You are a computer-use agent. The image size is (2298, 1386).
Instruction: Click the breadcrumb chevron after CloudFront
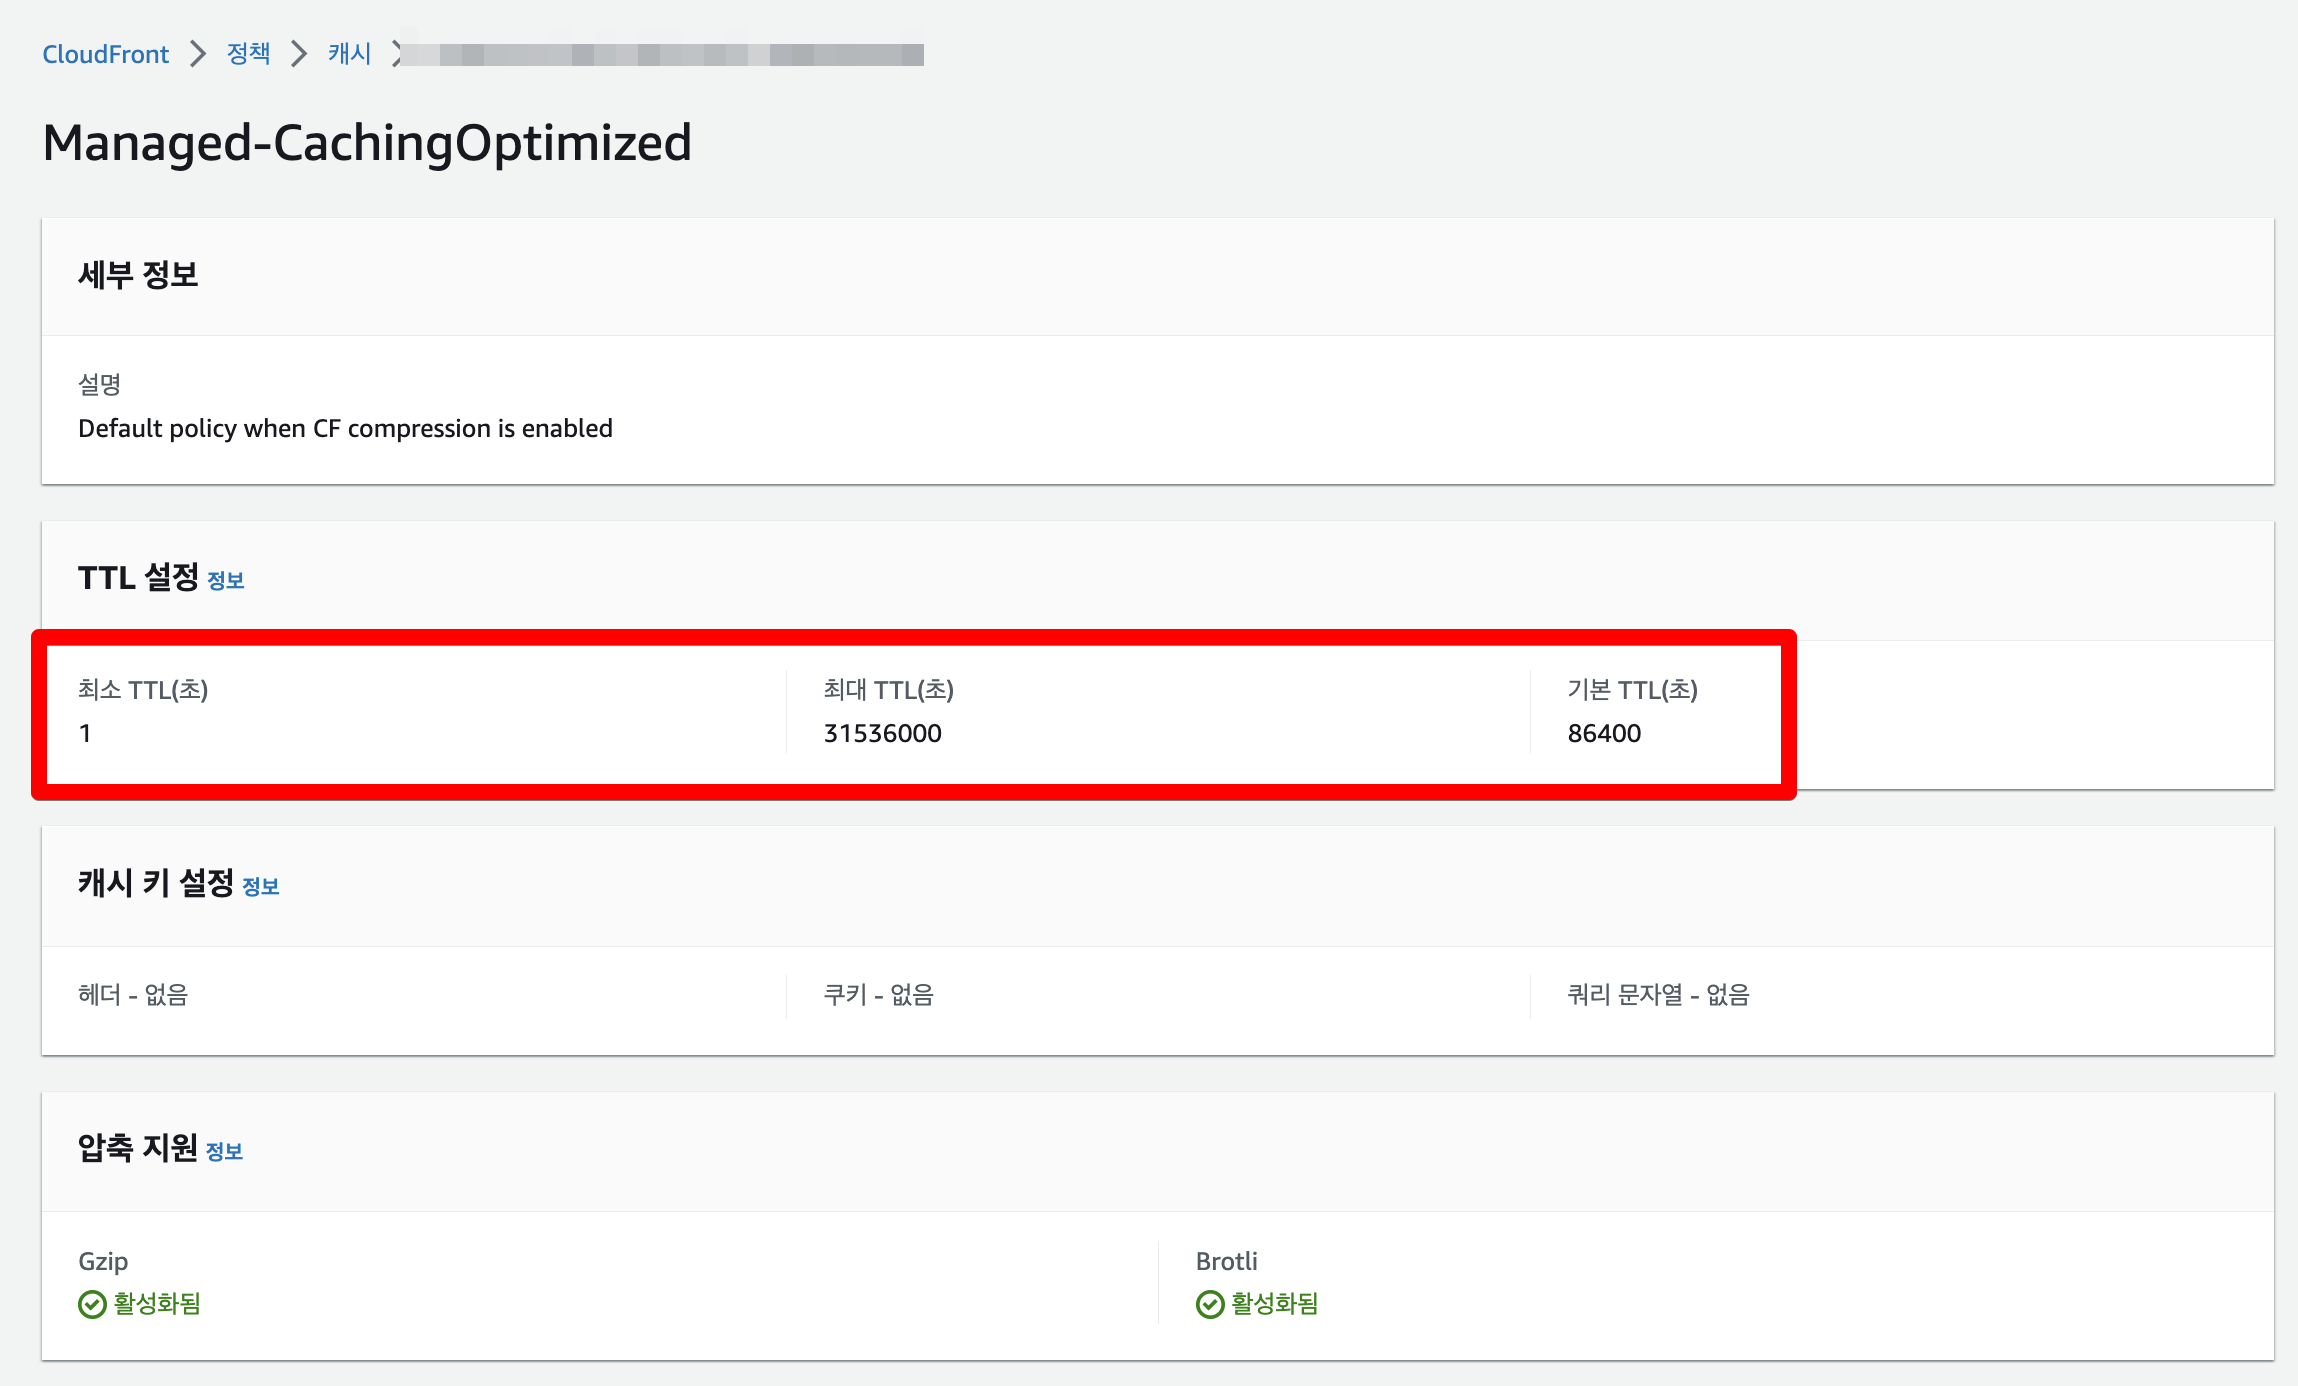[198, 54]
